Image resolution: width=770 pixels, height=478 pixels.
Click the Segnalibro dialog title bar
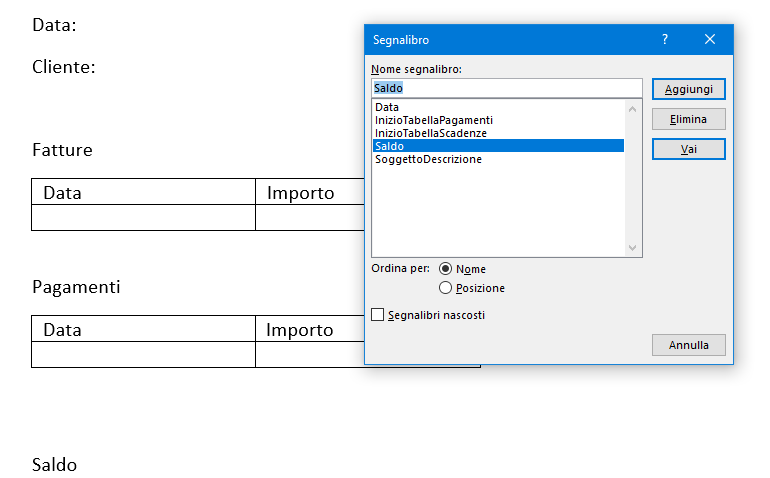[x=500, y=40]
